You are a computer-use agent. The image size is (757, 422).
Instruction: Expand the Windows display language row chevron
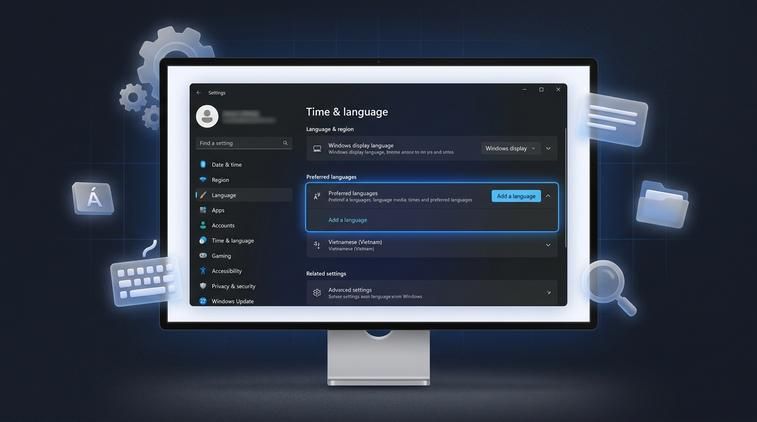548,149
